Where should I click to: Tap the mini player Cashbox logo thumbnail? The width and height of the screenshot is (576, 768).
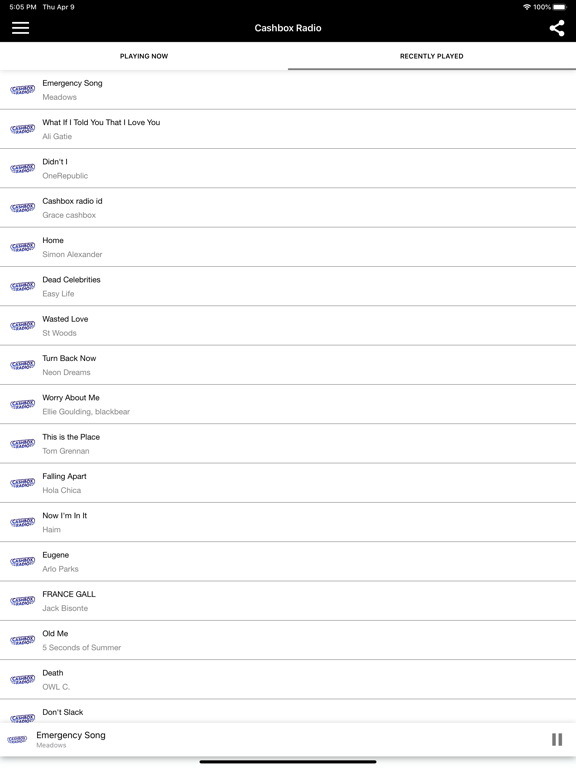(17, 739)
